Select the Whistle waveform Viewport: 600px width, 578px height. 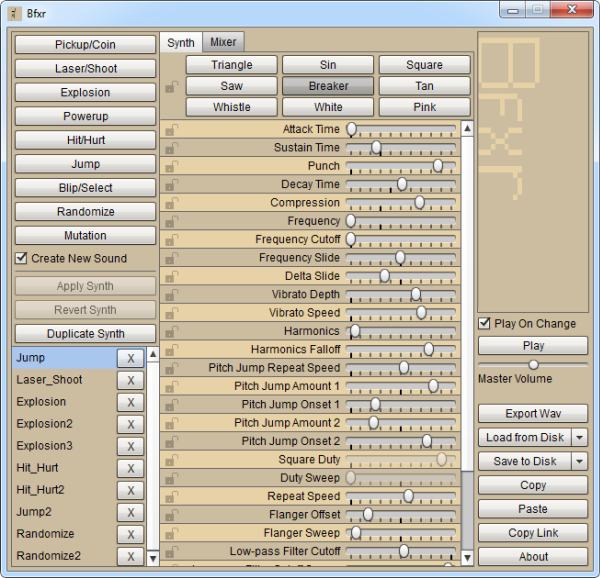[x=232, y=107]
